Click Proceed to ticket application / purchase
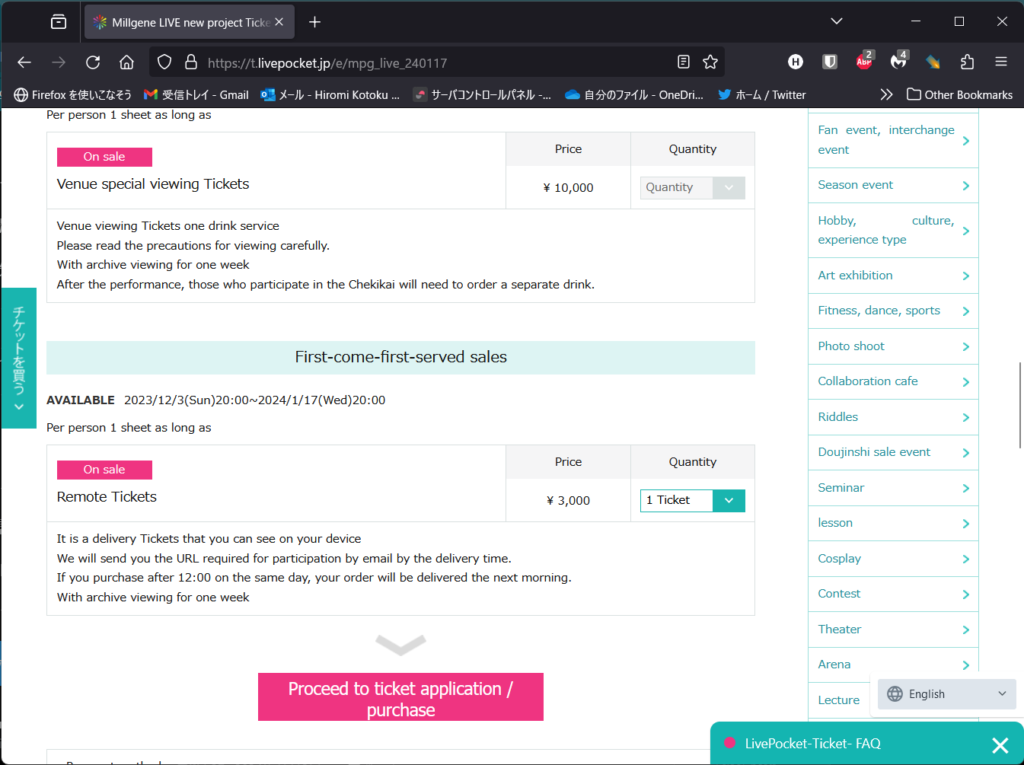The width and height of the screenshot is (1024, 765). [x=400, y=698]
